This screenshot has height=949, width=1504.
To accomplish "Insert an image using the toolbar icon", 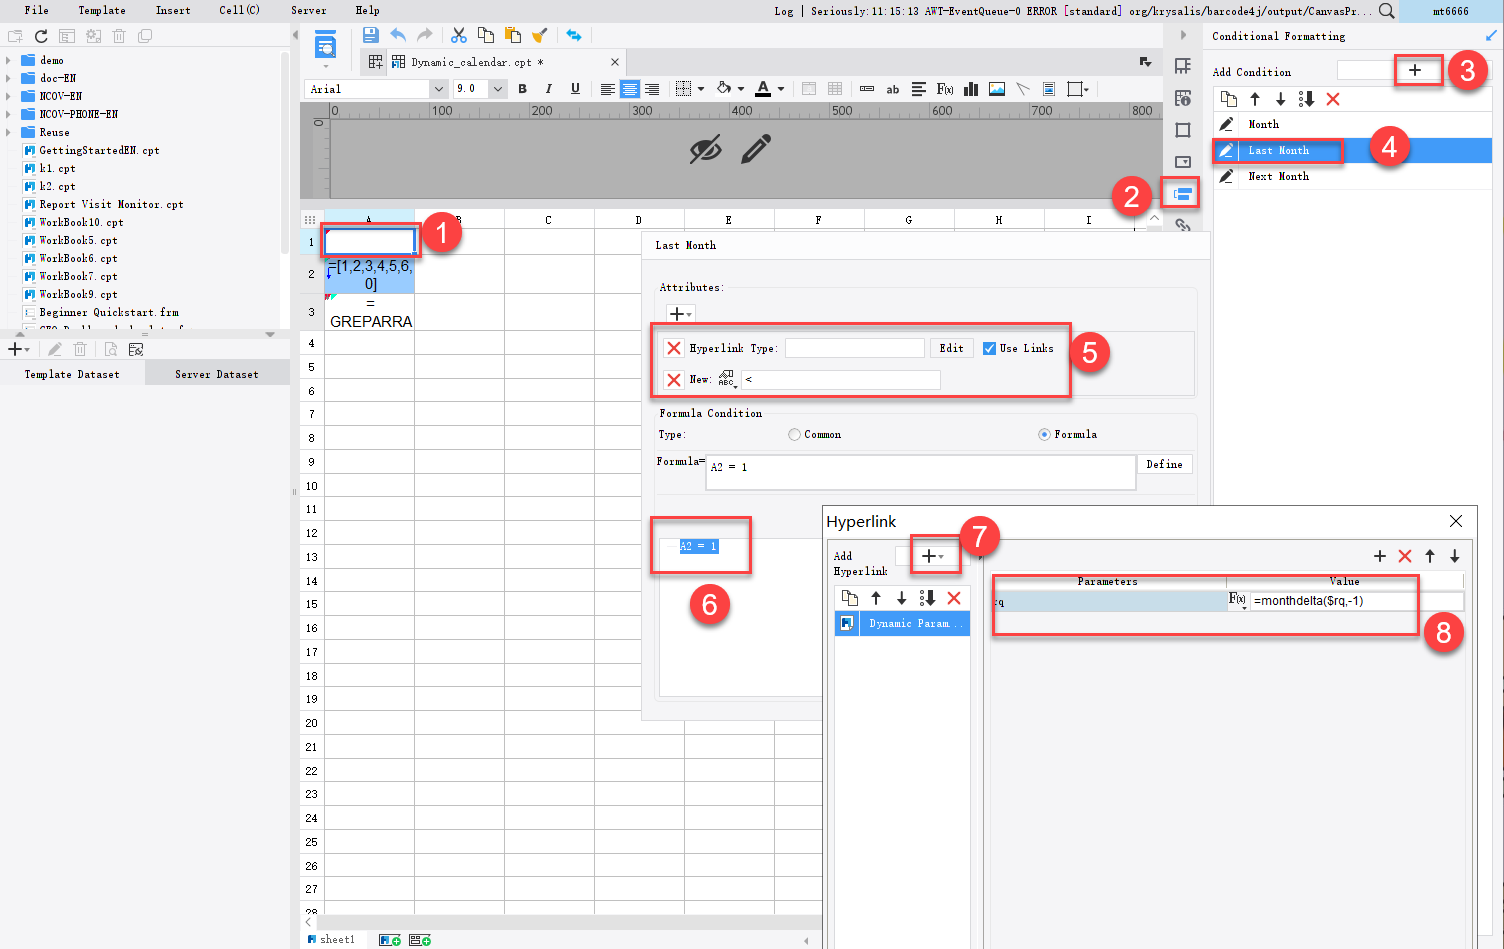I will [x=996, y=89].
